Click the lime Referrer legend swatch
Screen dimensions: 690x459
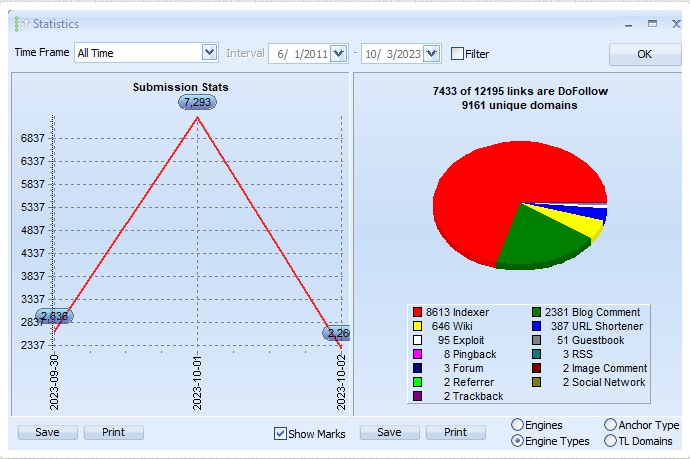point(418,382)
